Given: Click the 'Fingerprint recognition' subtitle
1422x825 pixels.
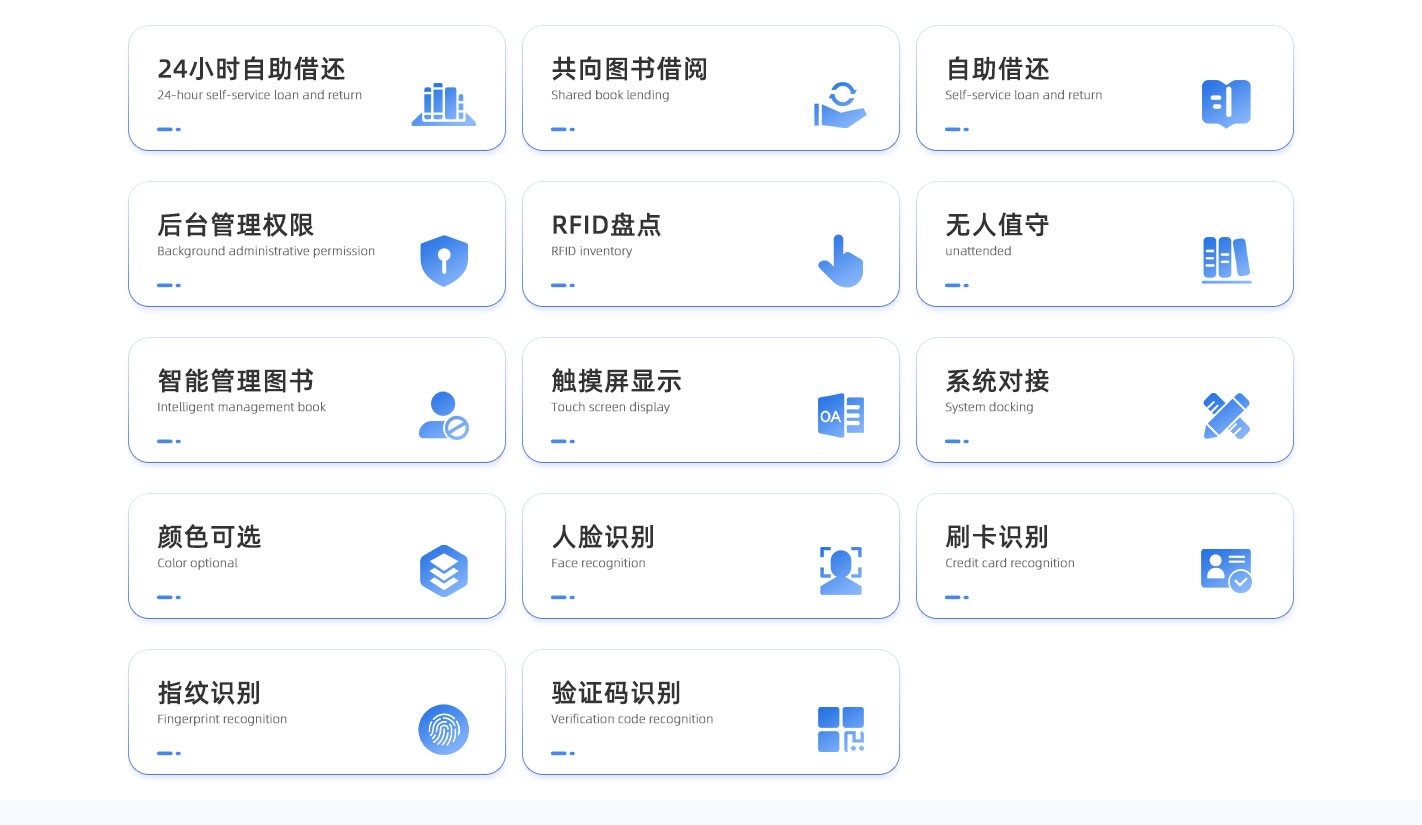Looking at the screenshot, I should 222,719.
